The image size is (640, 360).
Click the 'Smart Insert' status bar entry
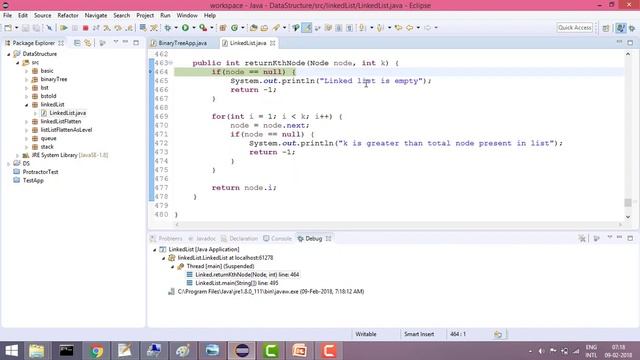[419, 334]
